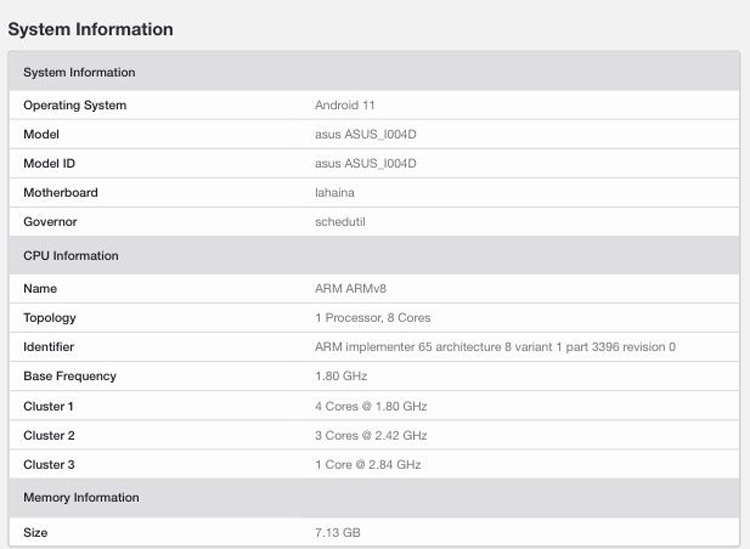Select the Model ID value asus ASUS_I004D
Viewport: 750px width, 549px height.
(365, 163)
